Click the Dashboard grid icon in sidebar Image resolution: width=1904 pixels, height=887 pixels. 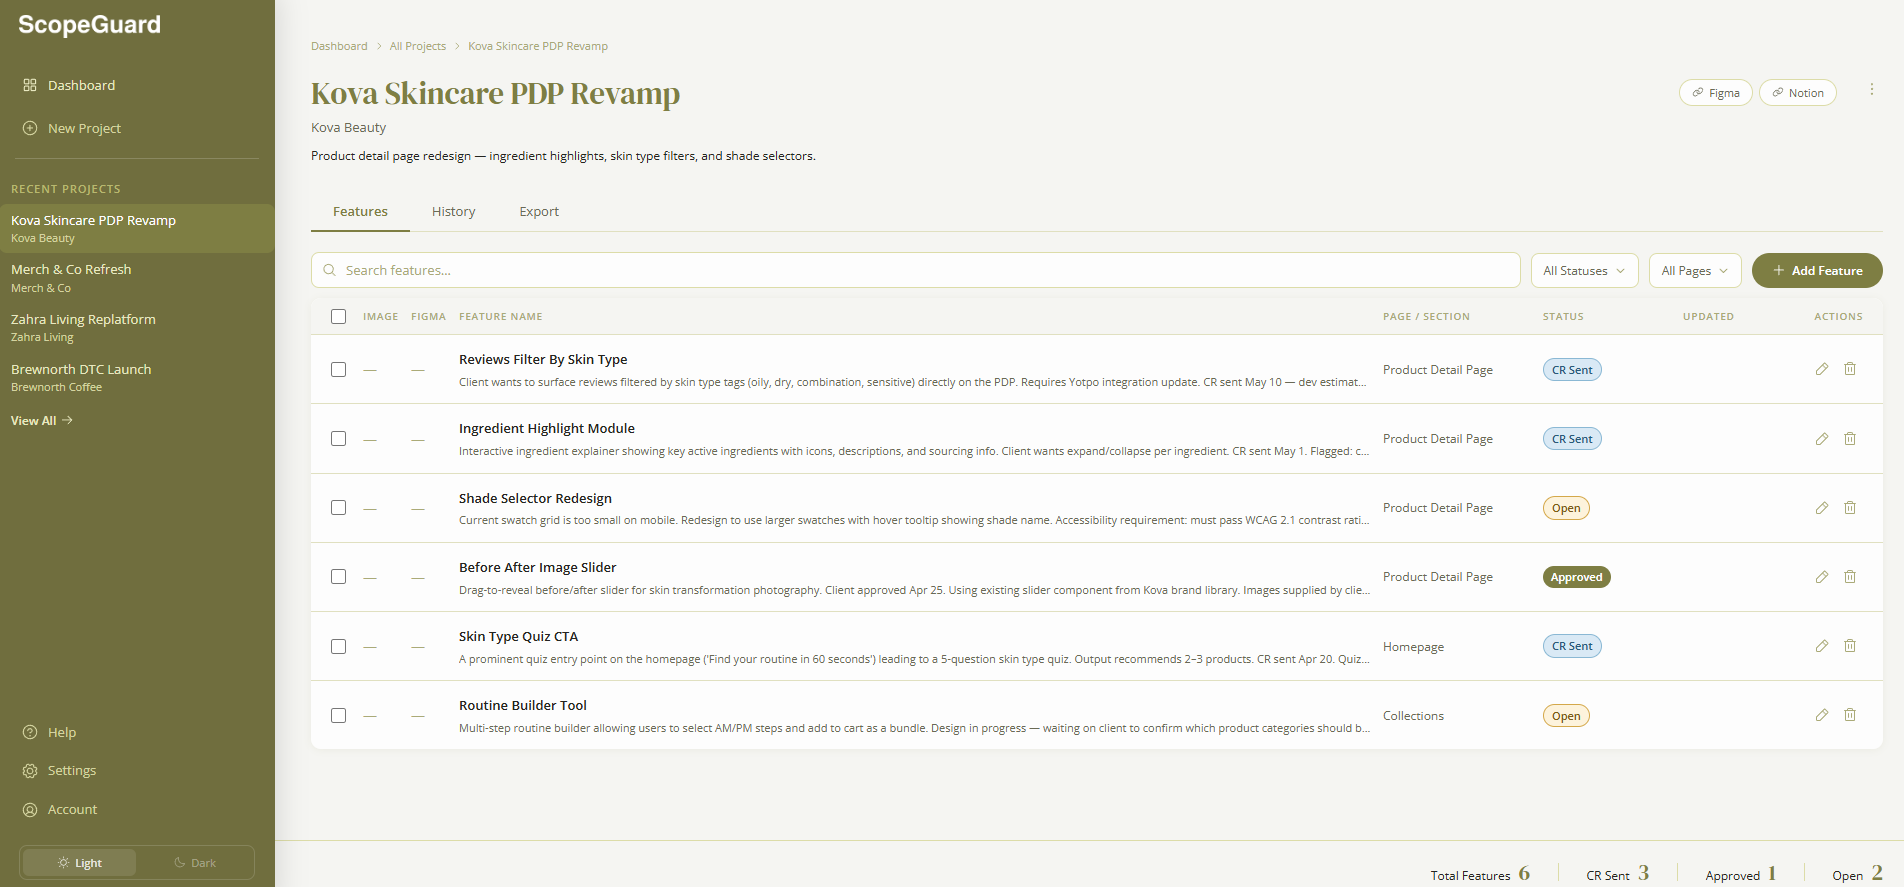[x=30, y=85]
